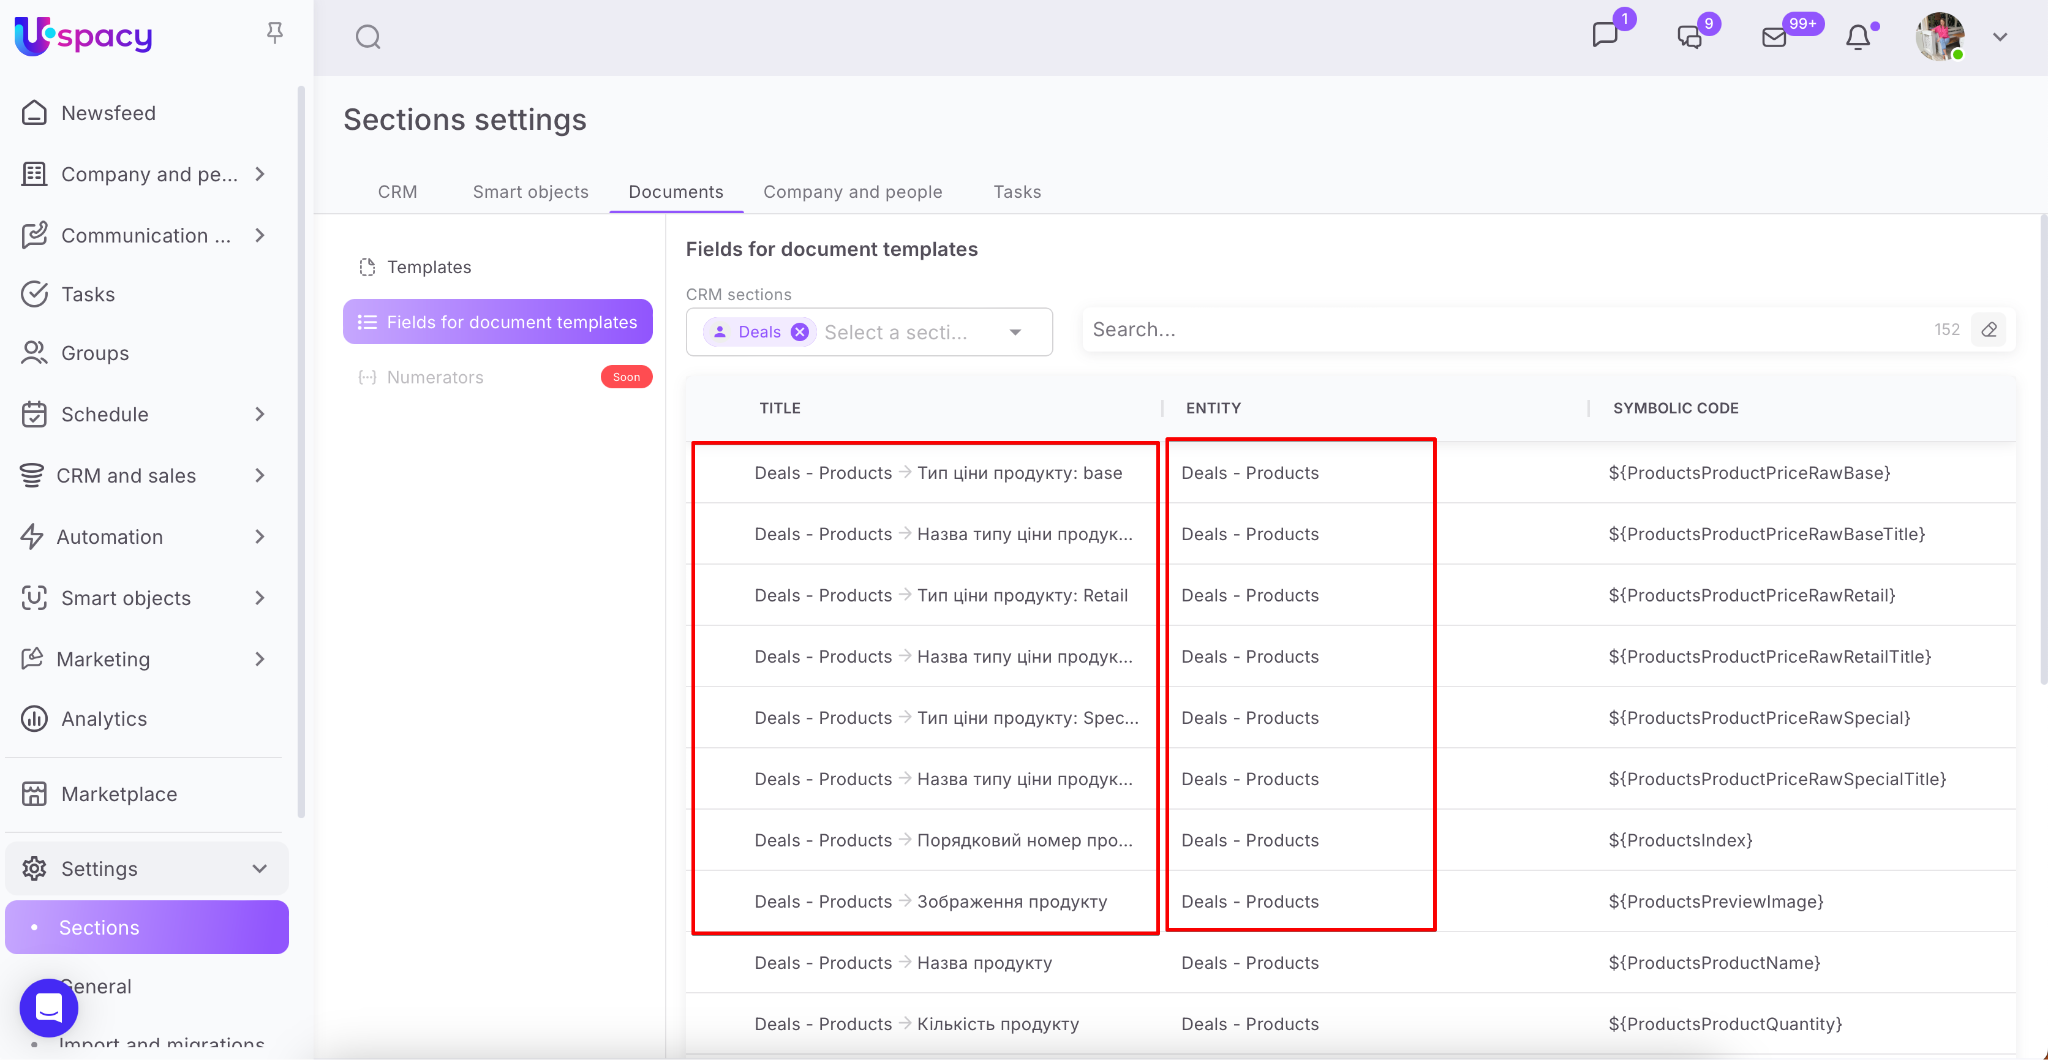Open the notifications bell icon
This screenshot has width=2048, height=1060.
click(x=1858, y=38)
